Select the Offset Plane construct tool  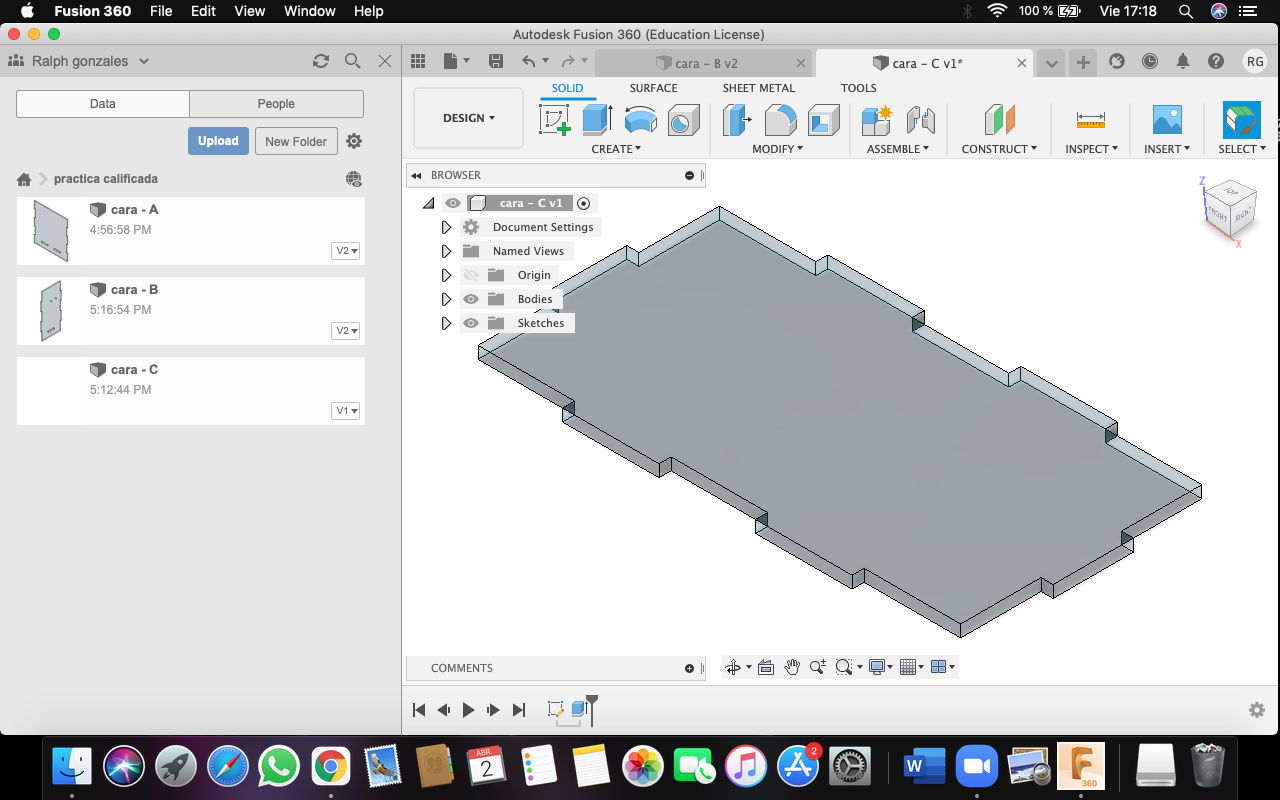[999, 120]
